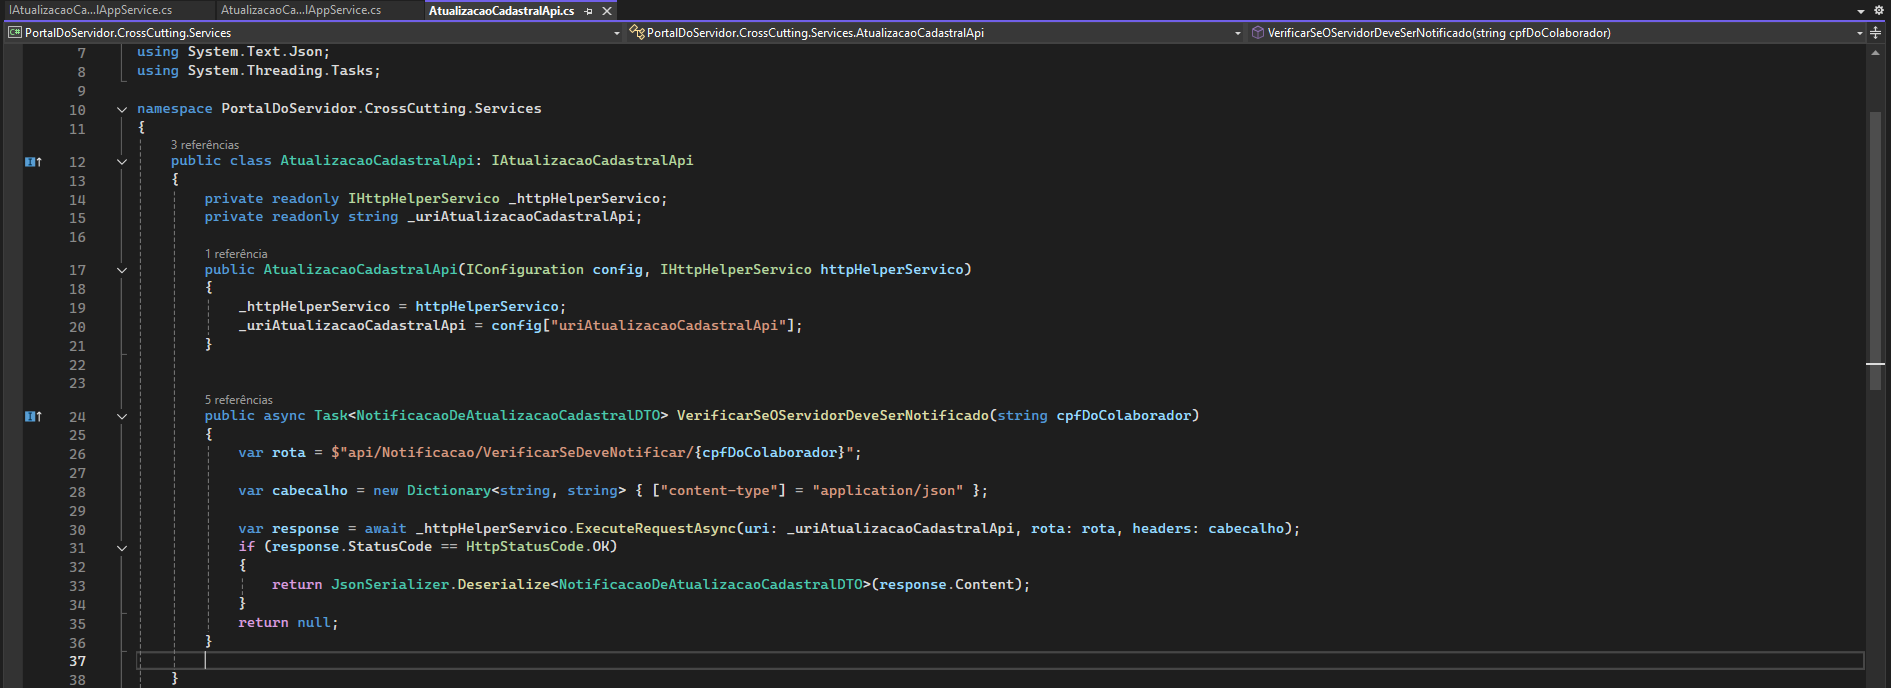Image resolution: width=1891 pixels, height=688 pixels.
Task: Click line number 37 in the margin
Action: click(x=77, y=661)
